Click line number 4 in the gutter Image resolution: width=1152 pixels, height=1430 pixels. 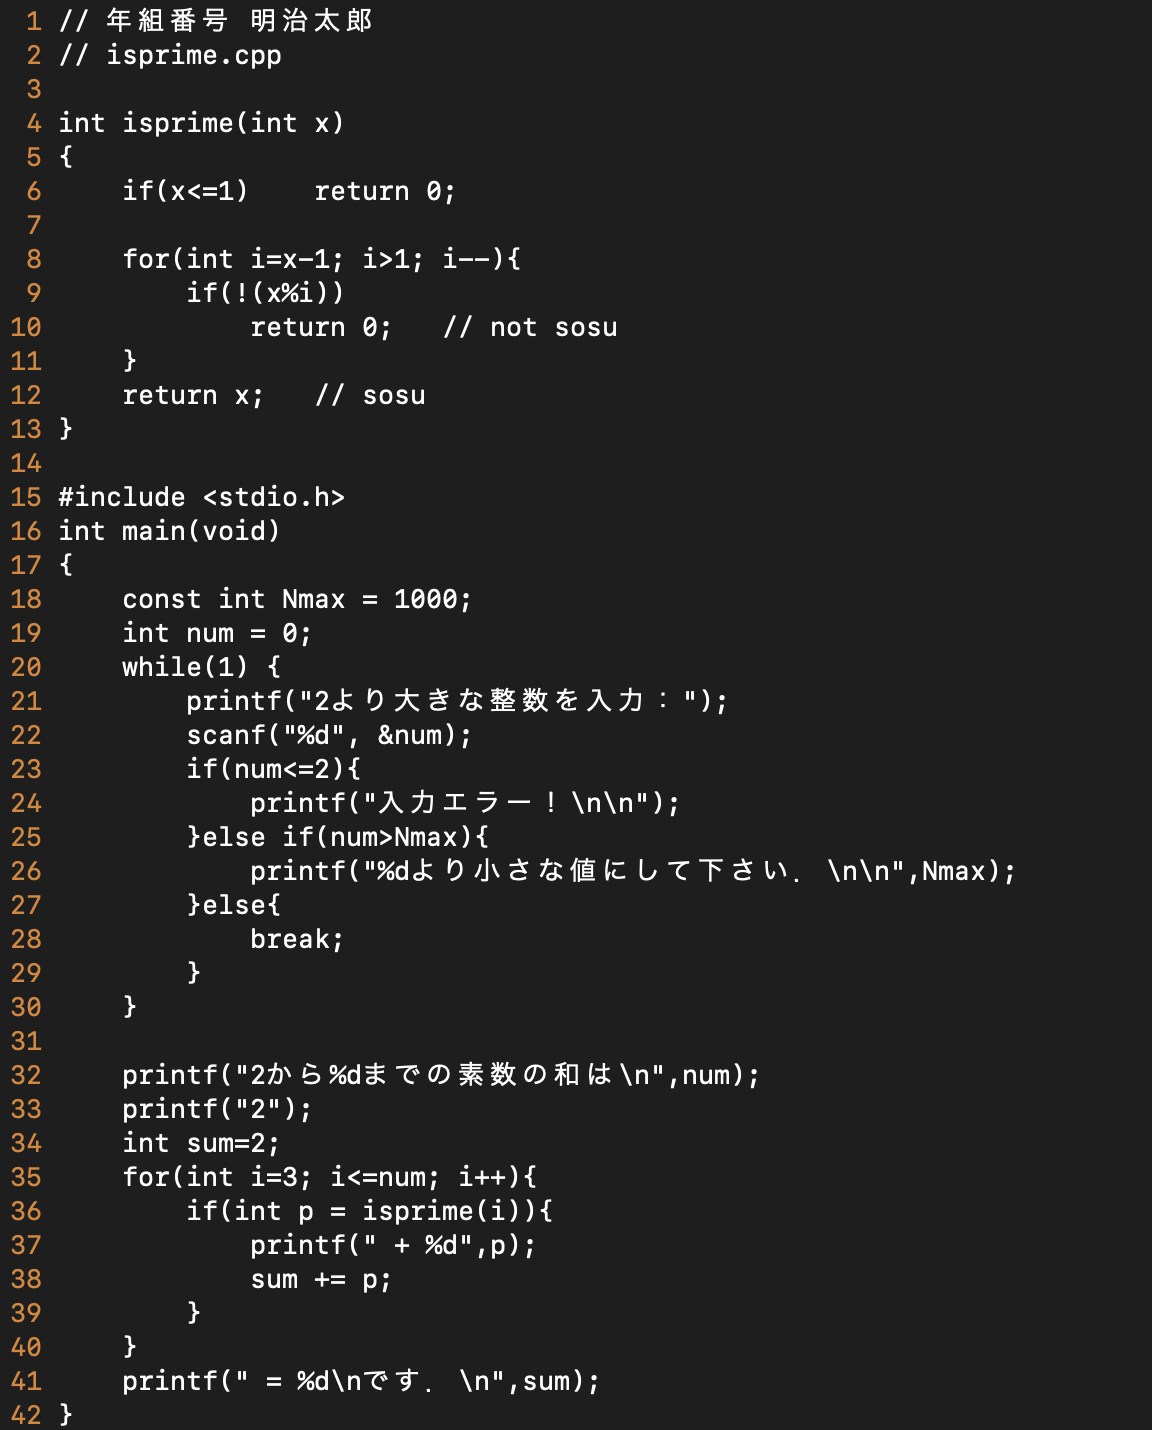(34, 123)
